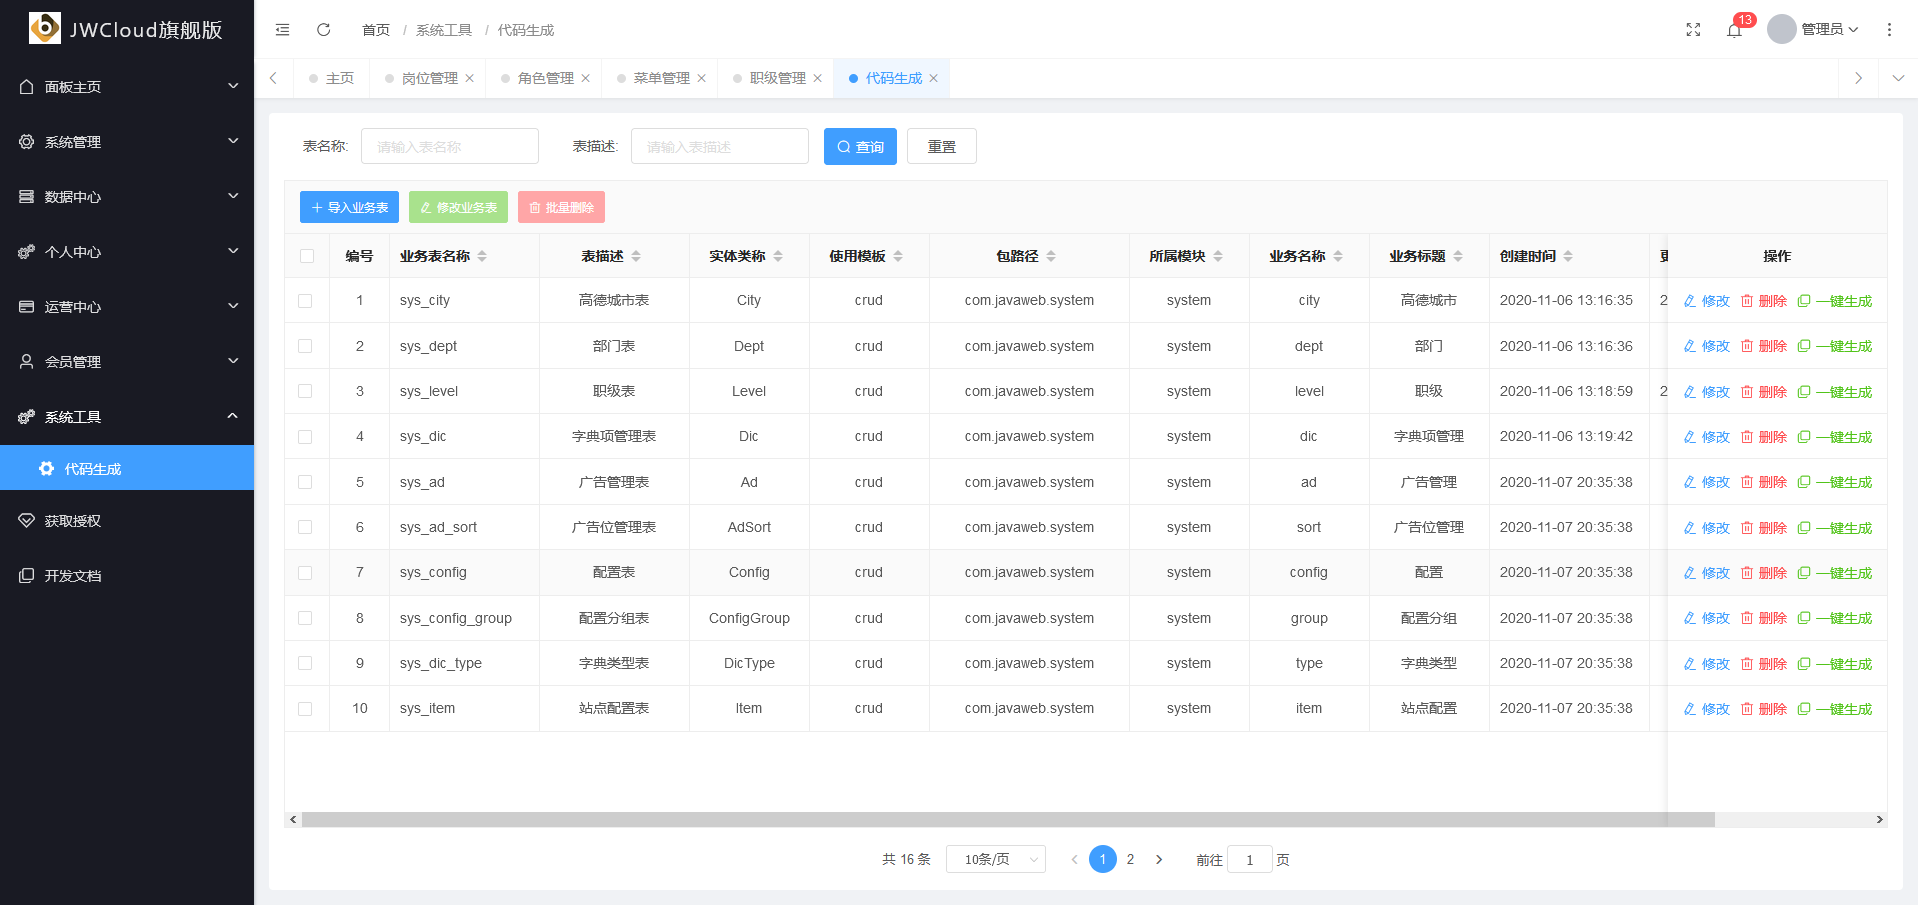Viewport: 1918px width, 905px height.
Task: Sort by 创建时间 column
Action: click(1568, 256)
